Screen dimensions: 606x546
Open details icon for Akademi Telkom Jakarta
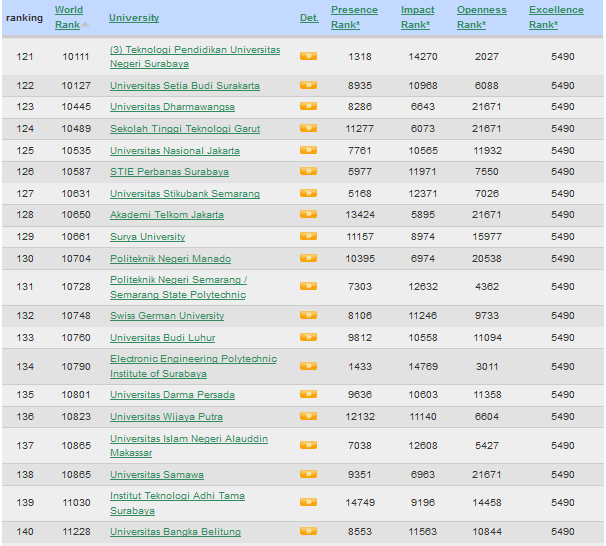point(308,214)
